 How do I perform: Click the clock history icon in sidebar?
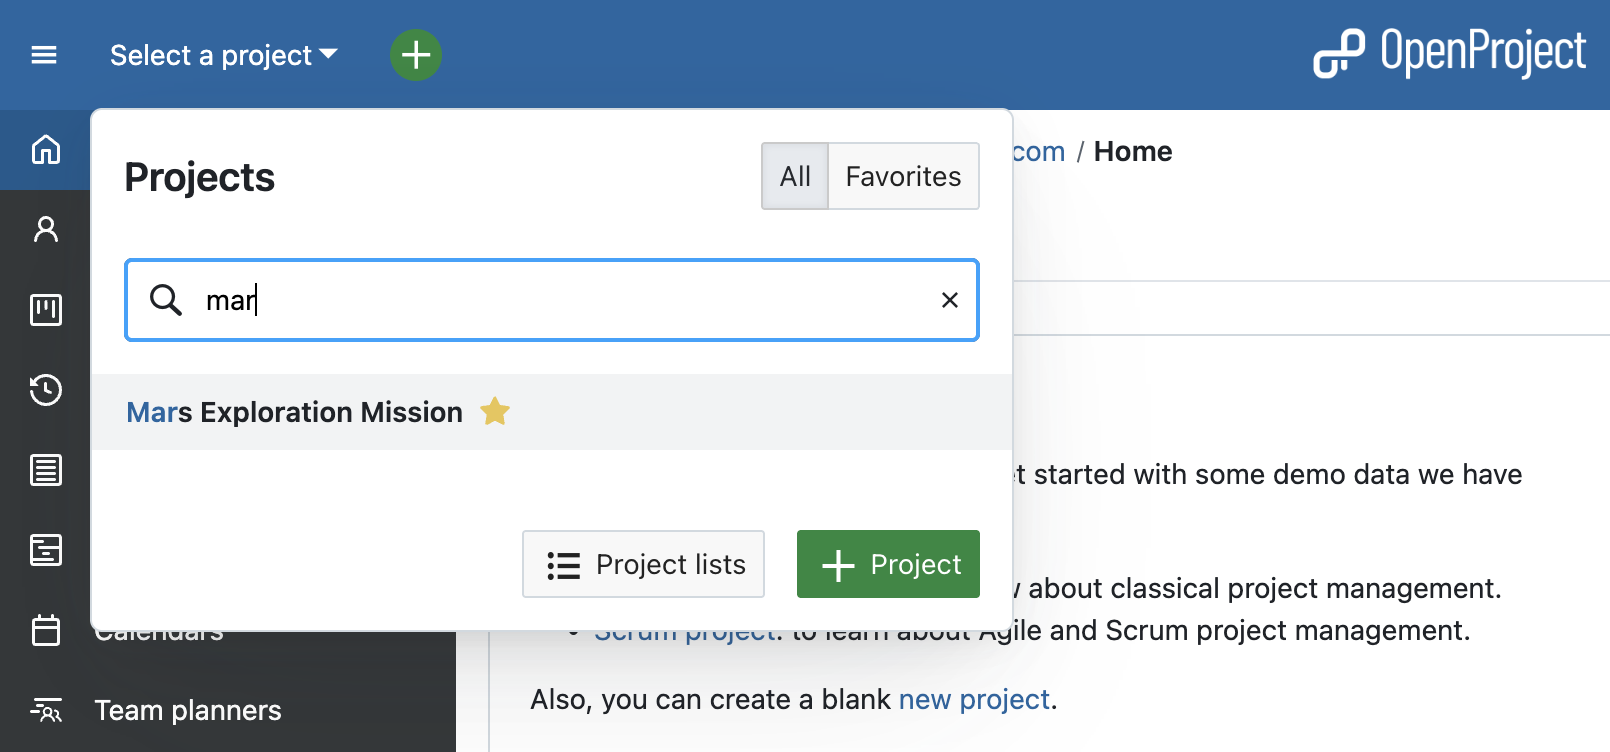[46, 390]
